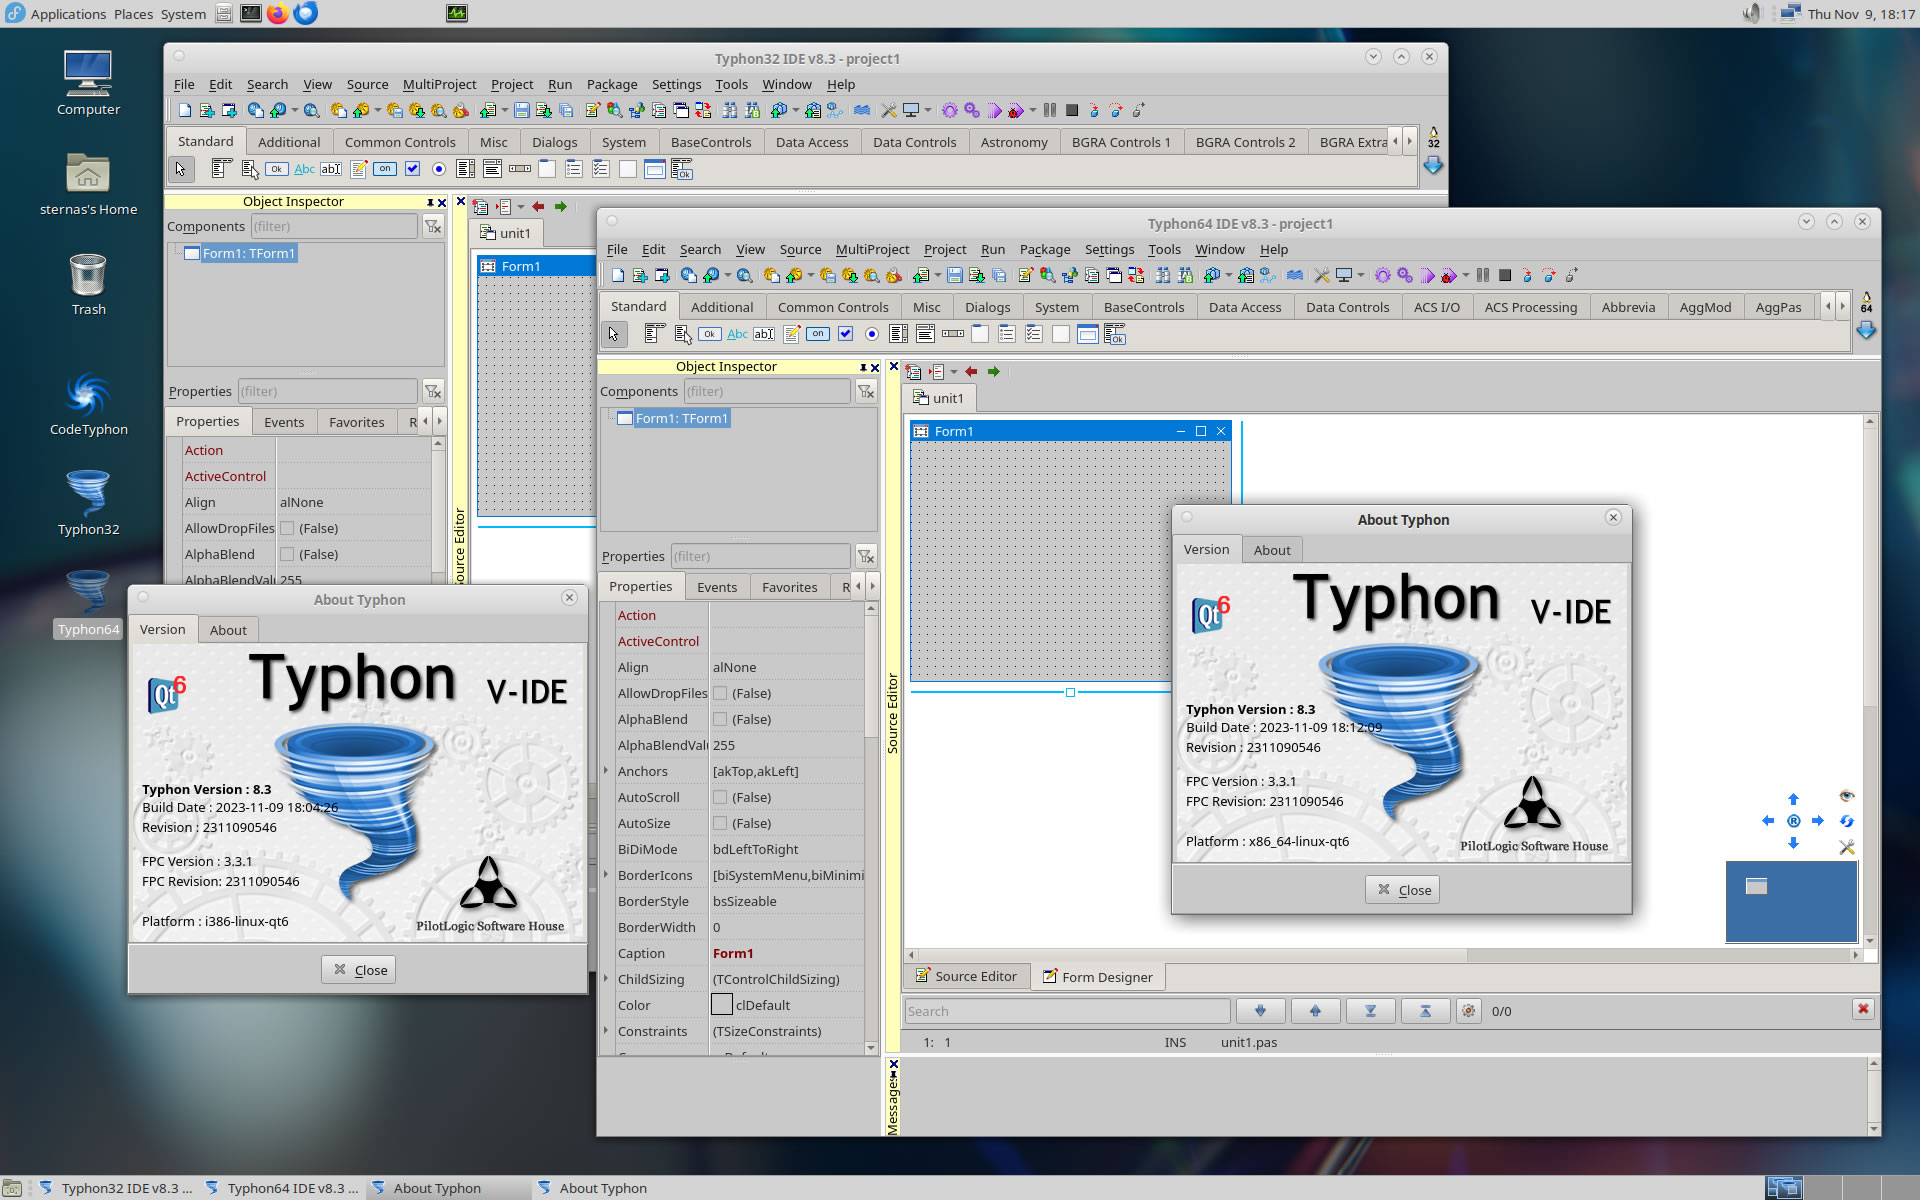
Task: Open Firefox from the top panel
Action: coord(277,13)
